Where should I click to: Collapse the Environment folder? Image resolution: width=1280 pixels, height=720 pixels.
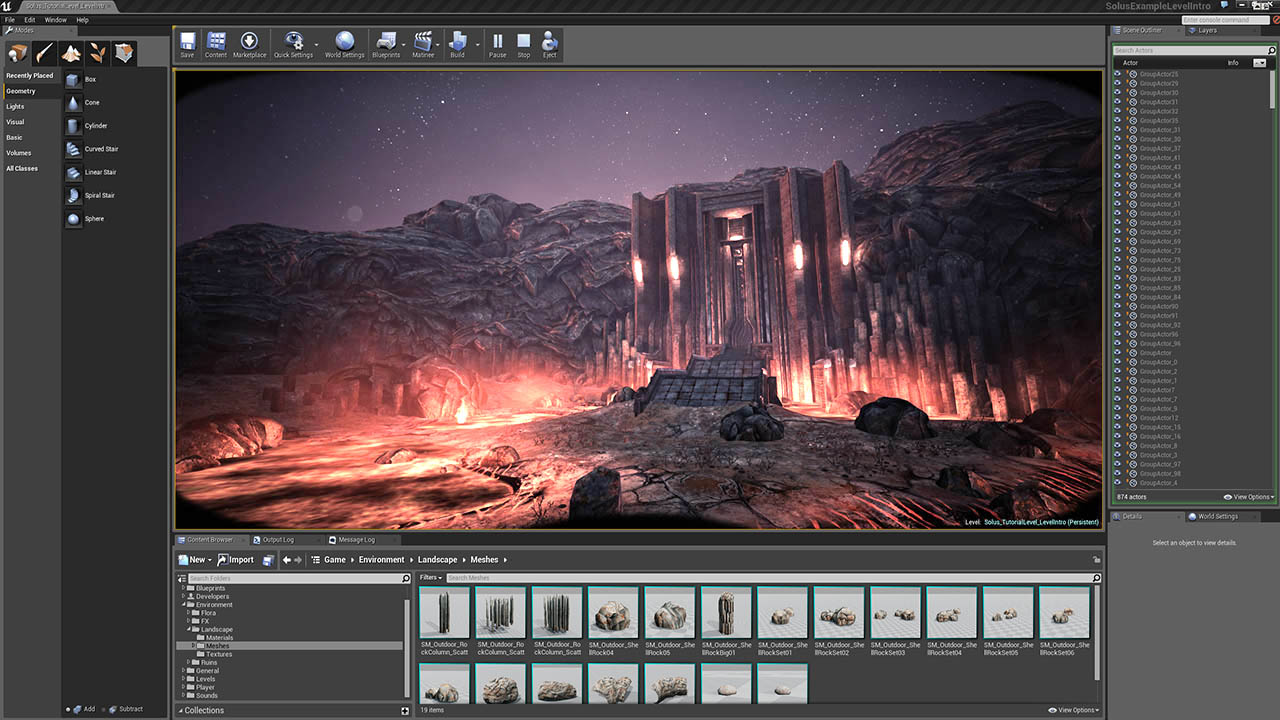(x=184, y=605)
